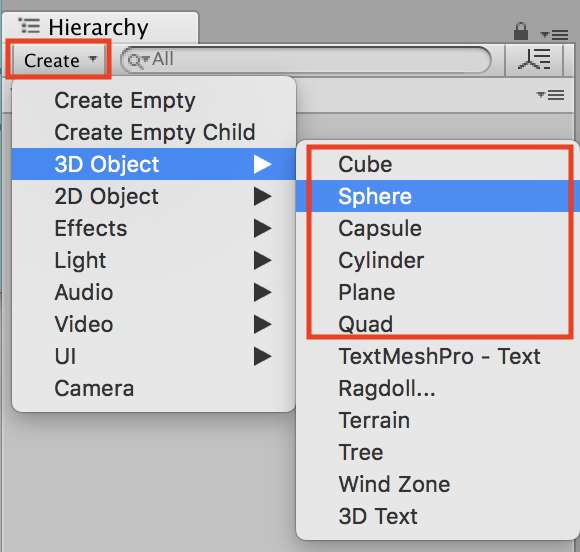Click the Hierarchy tab list icon
The image size is (580, 552).
point(29,26)
